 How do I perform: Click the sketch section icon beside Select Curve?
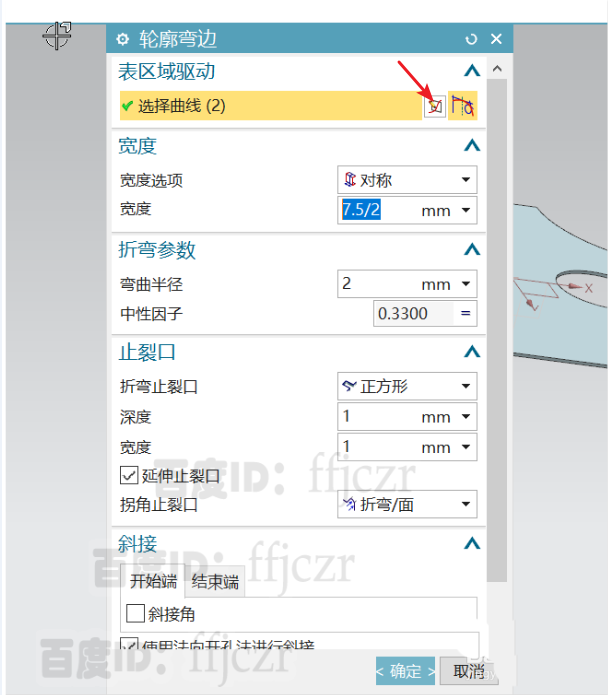[x=435, y=106]
